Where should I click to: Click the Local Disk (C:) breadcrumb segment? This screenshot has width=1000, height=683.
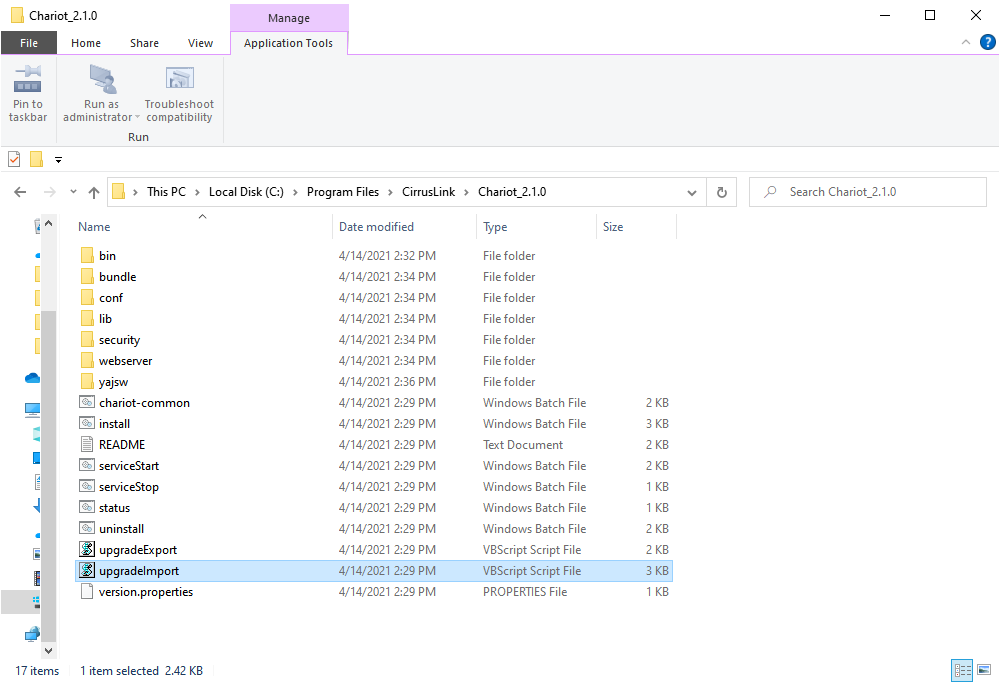point(246,192)
